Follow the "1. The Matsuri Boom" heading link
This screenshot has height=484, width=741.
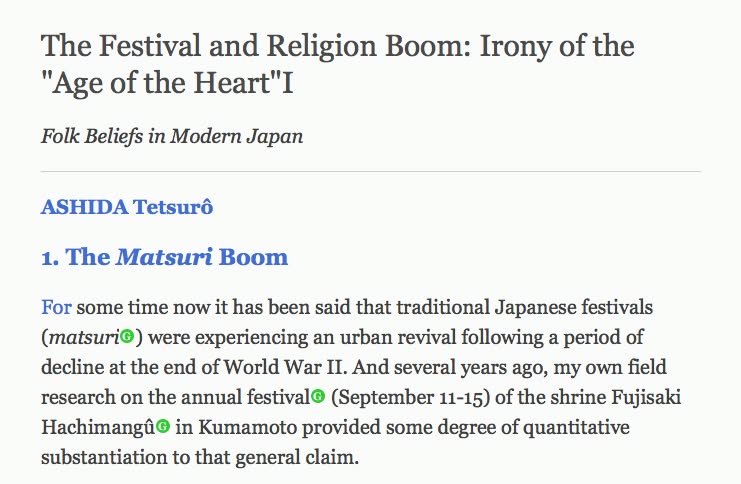[x=164, y=257]
